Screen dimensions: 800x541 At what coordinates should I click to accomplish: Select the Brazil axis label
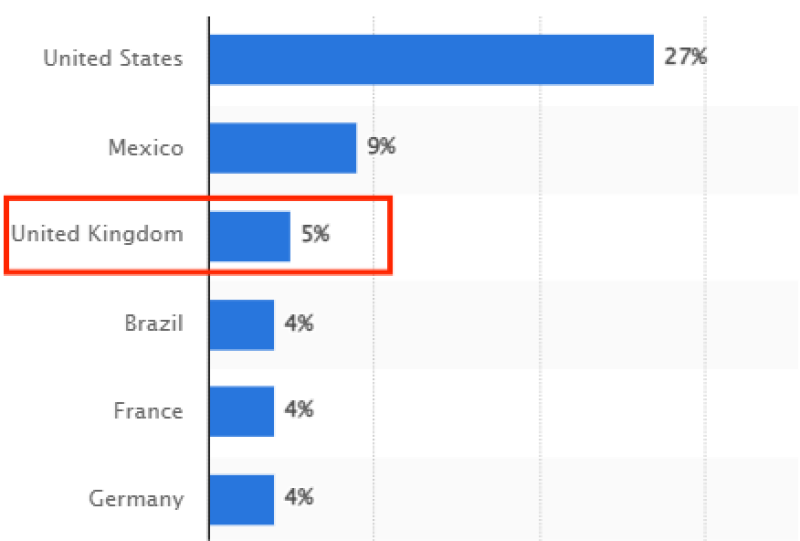(154, 324)
